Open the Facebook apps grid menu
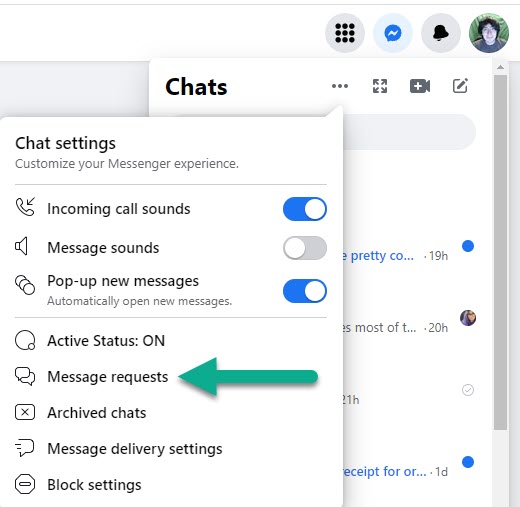Viewport: 520px width, 507px height. (x=345, y=33)
